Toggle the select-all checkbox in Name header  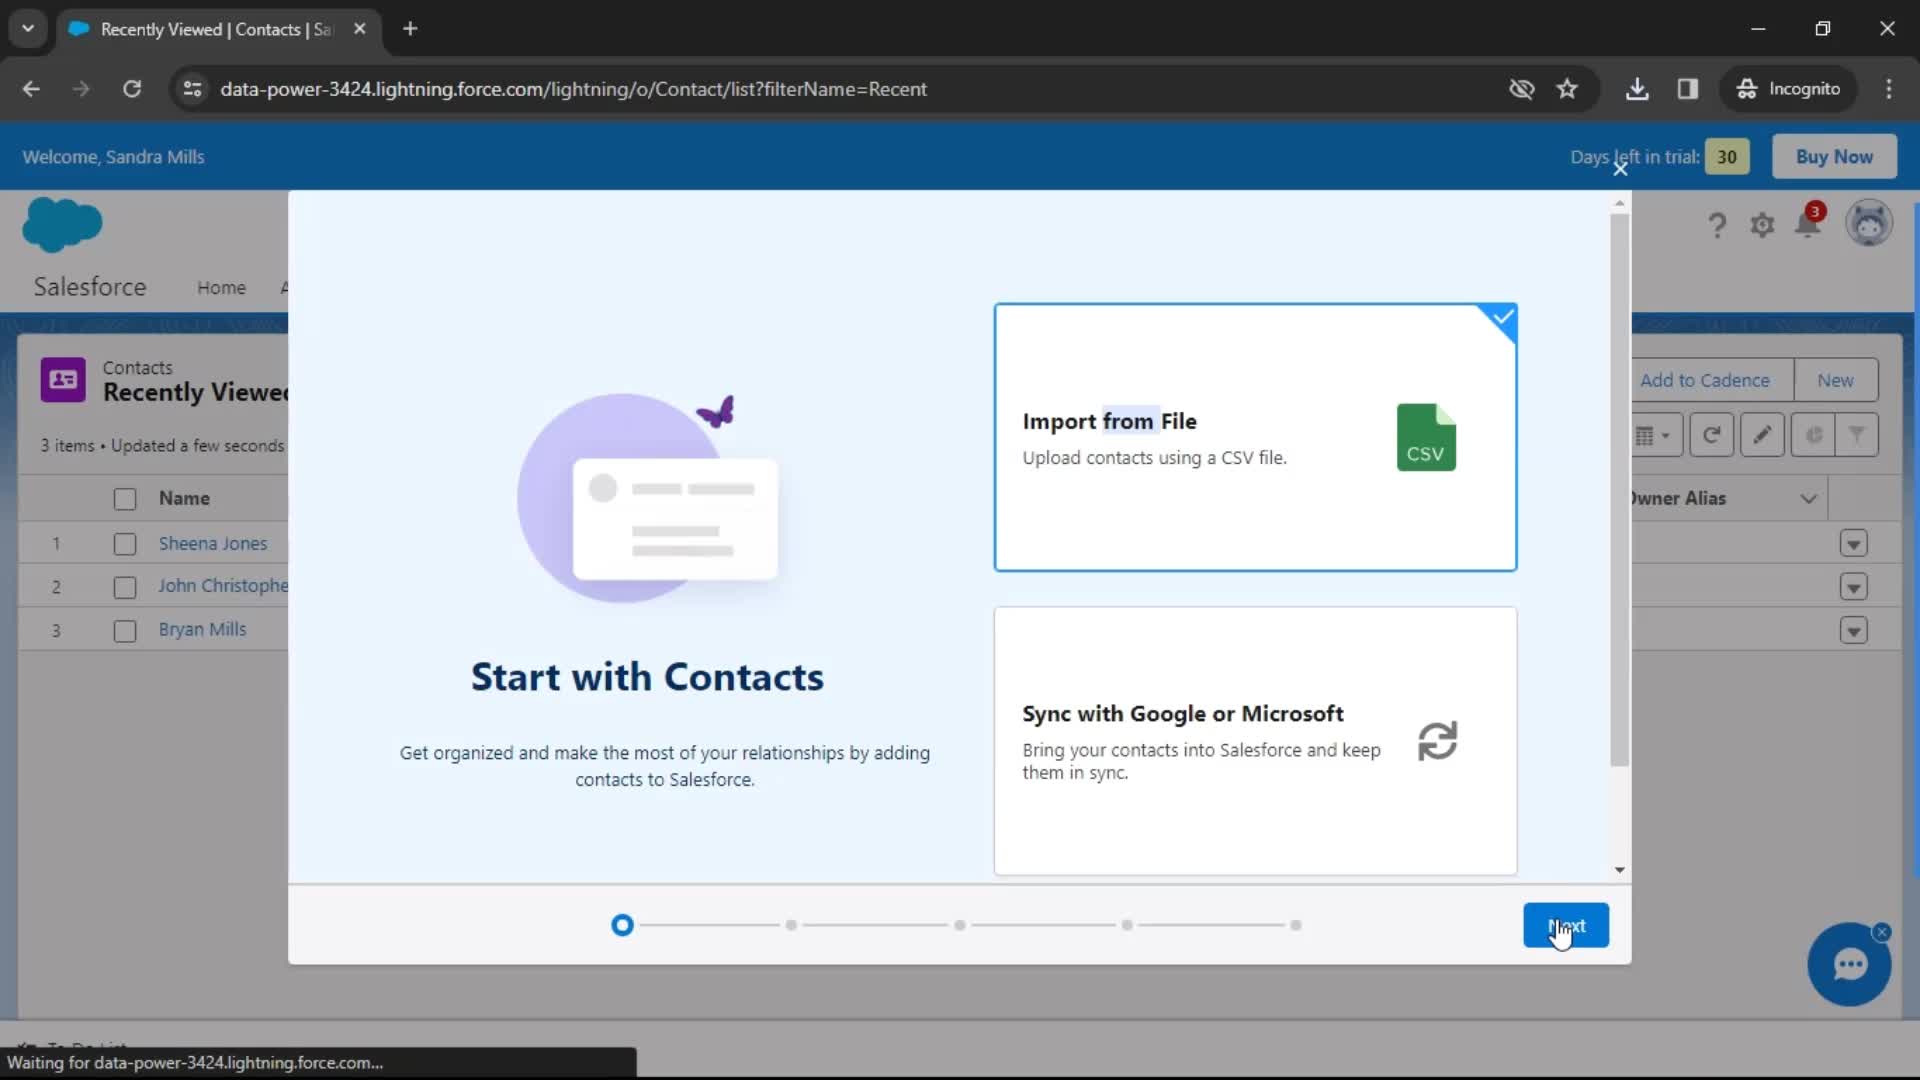[x=125, y=499]
